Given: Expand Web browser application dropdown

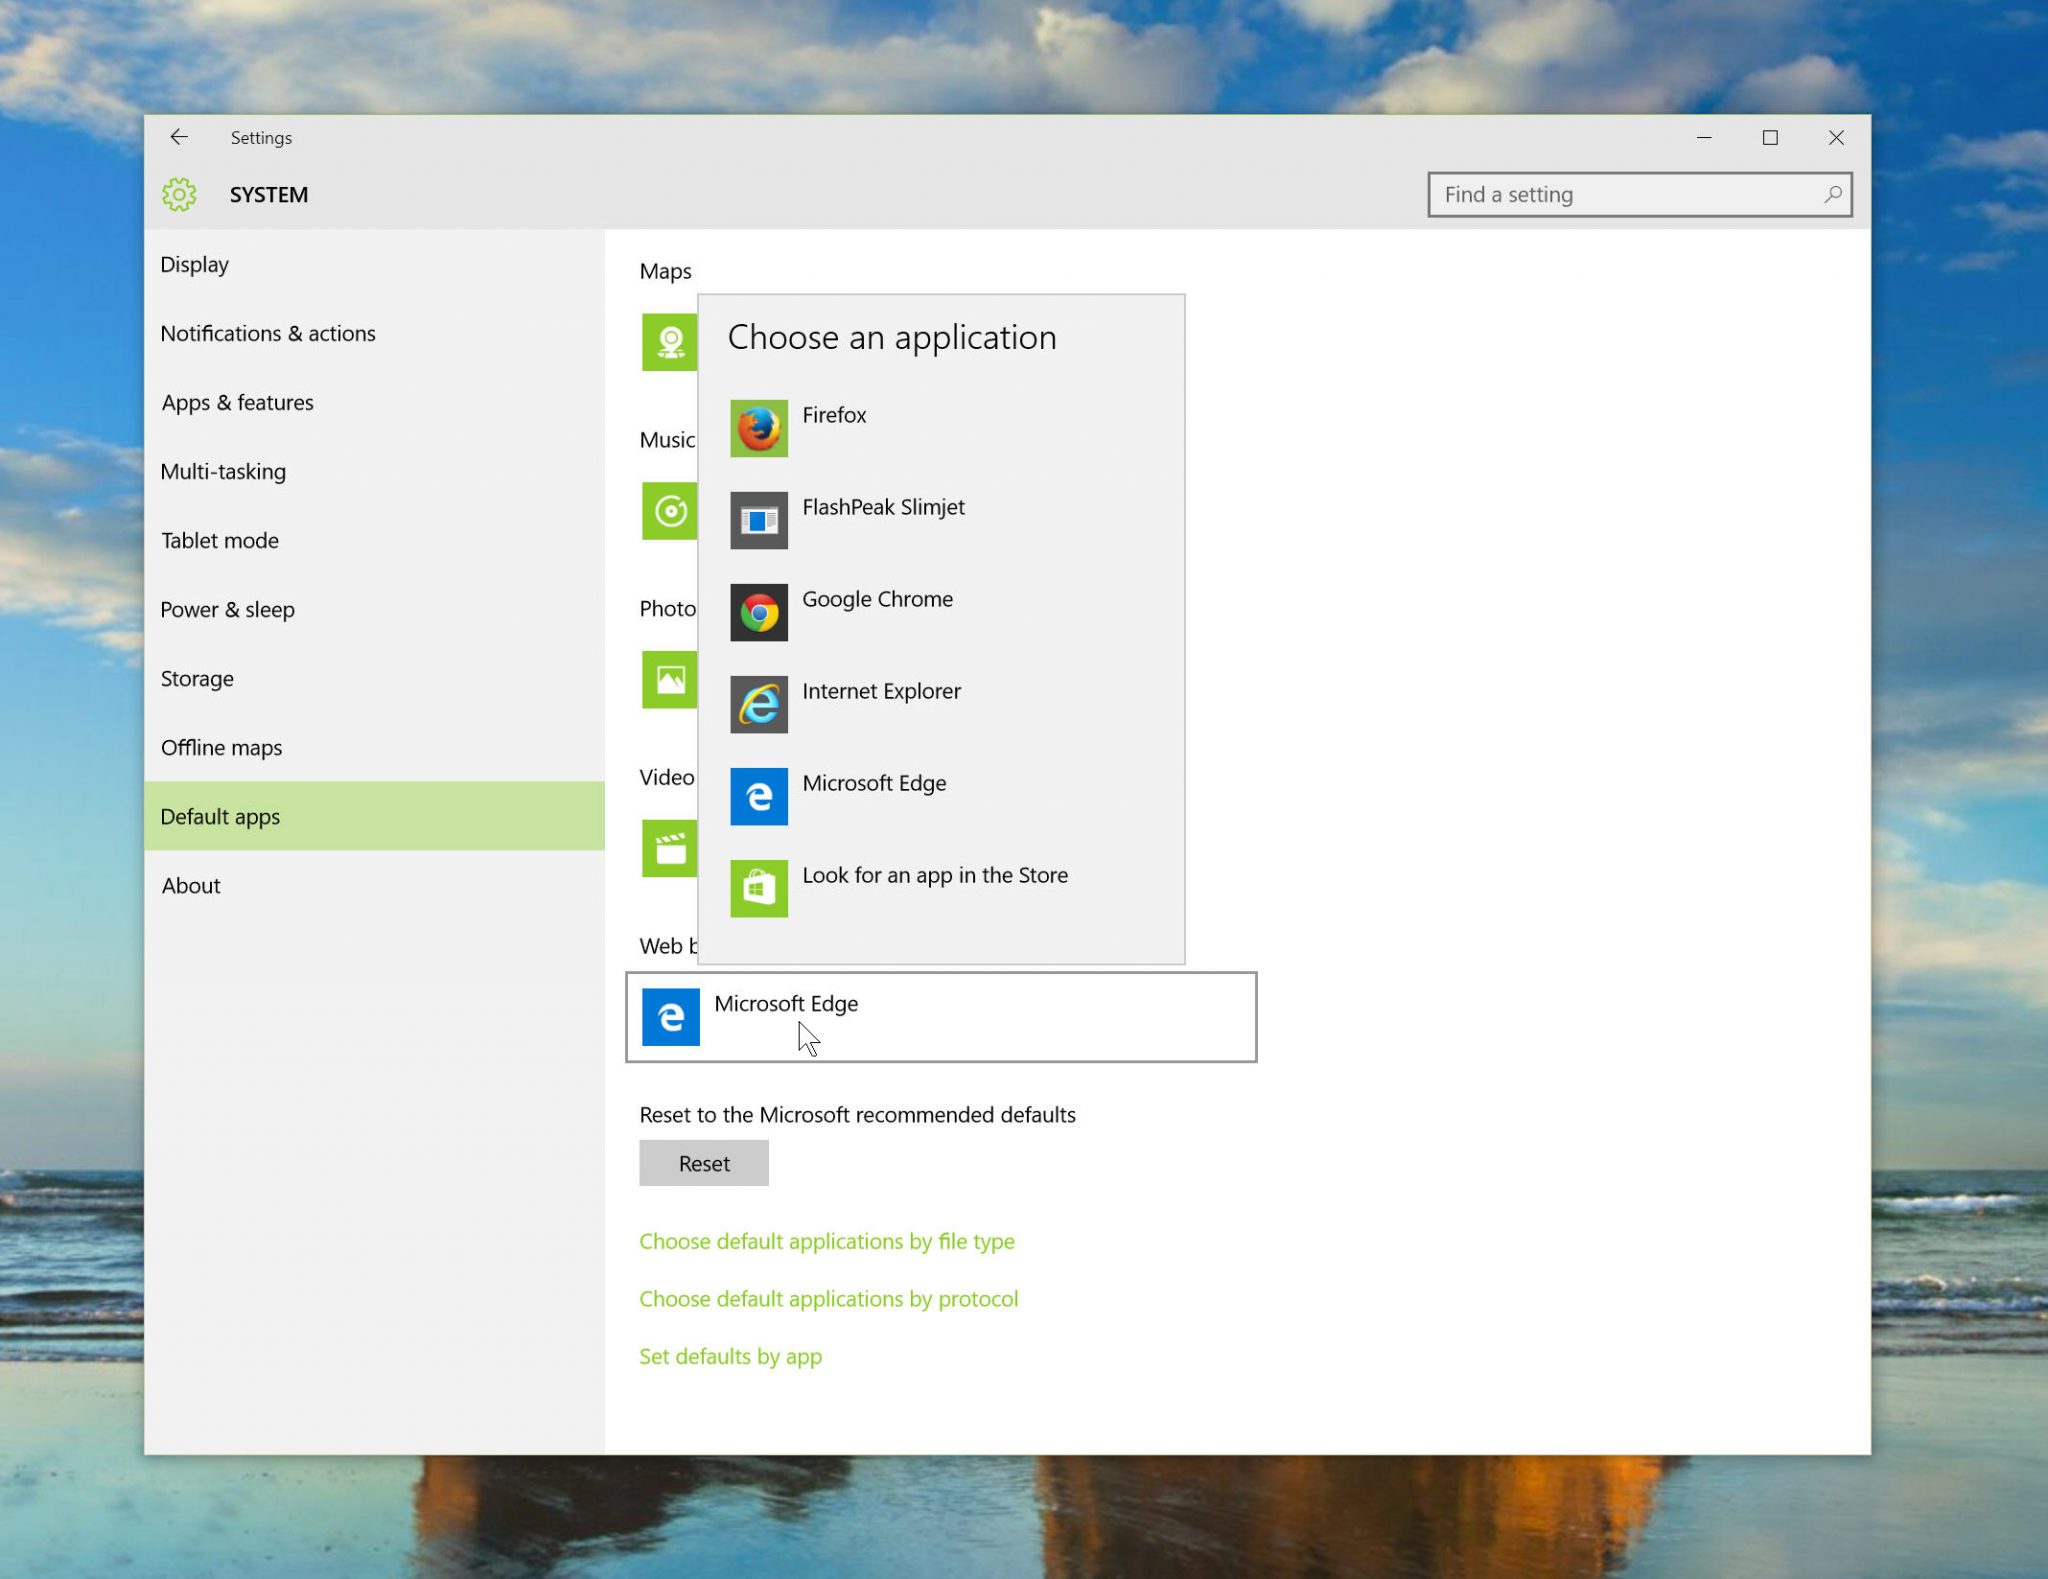Looking at the screenshot, I should coord(942,1015).
